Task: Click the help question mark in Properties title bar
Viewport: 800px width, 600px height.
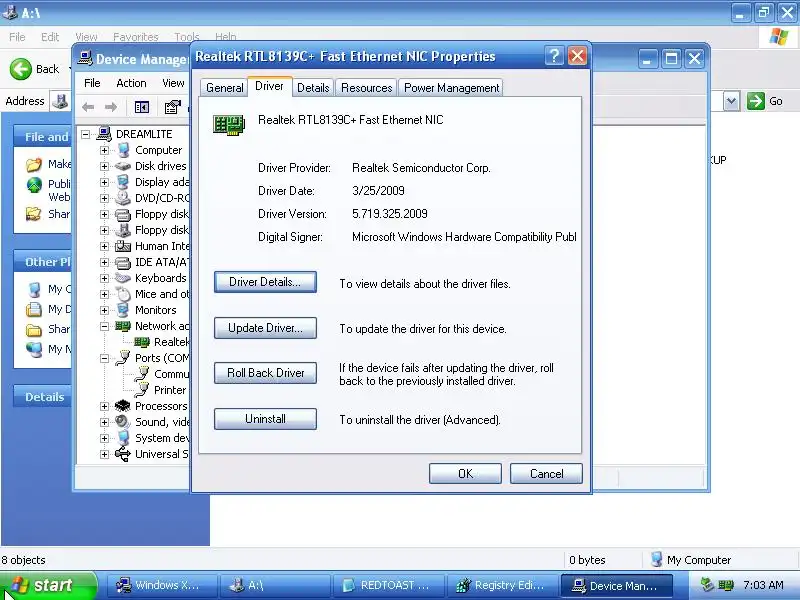Action: click(554, 56)
